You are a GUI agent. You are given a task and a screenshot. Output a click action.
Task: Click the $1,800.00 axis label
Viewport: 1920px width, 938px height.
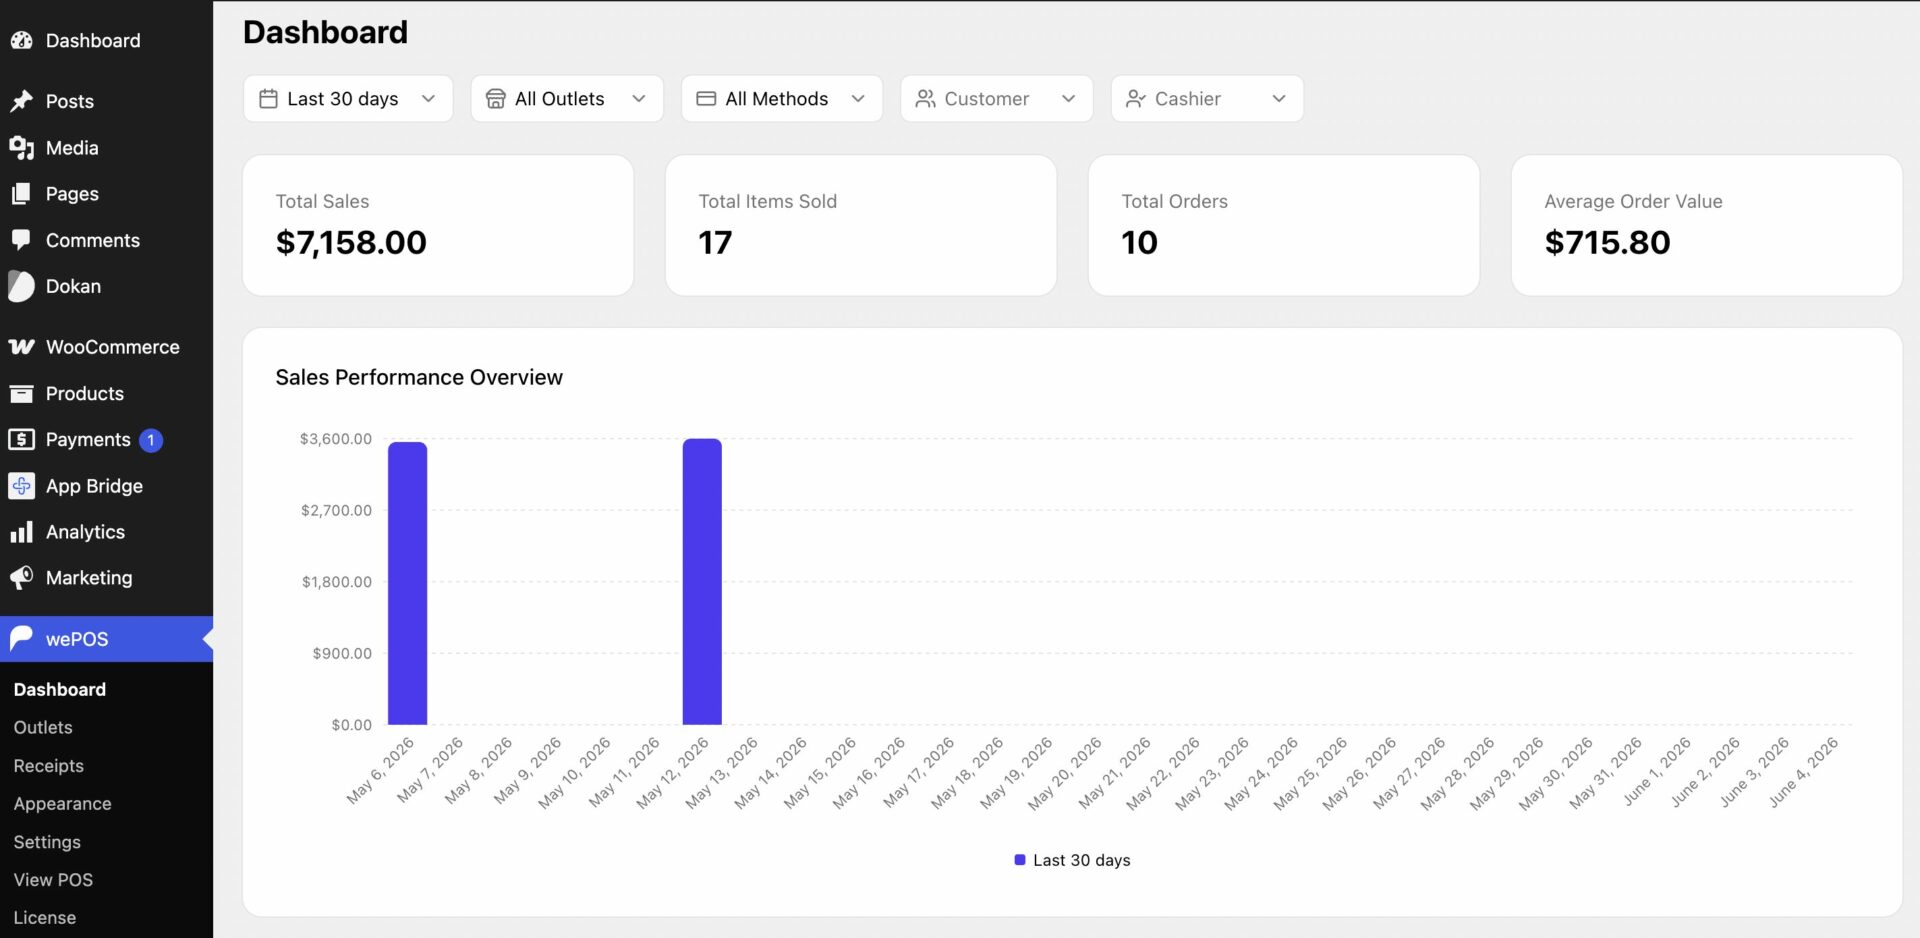pyautogui.click(x=337, y=582)
